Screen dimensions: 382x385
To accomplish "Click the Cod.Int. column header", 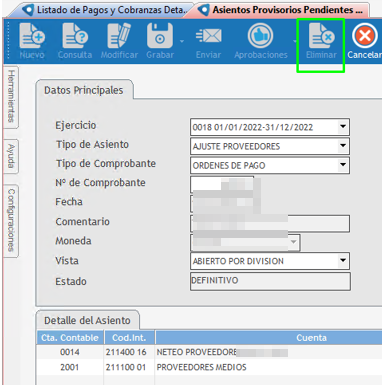I will click(129, 338).
